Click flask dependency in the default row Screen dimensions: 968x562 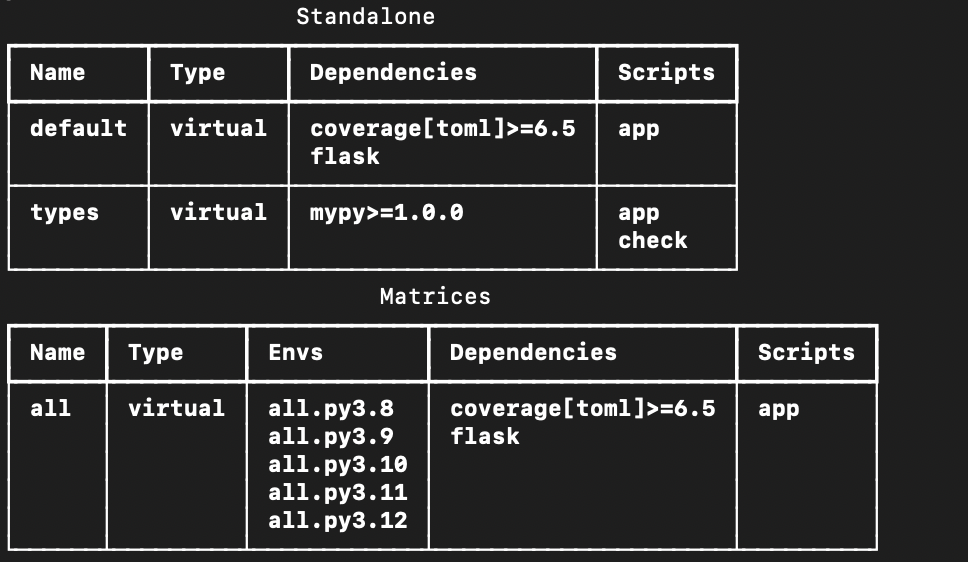344,157
